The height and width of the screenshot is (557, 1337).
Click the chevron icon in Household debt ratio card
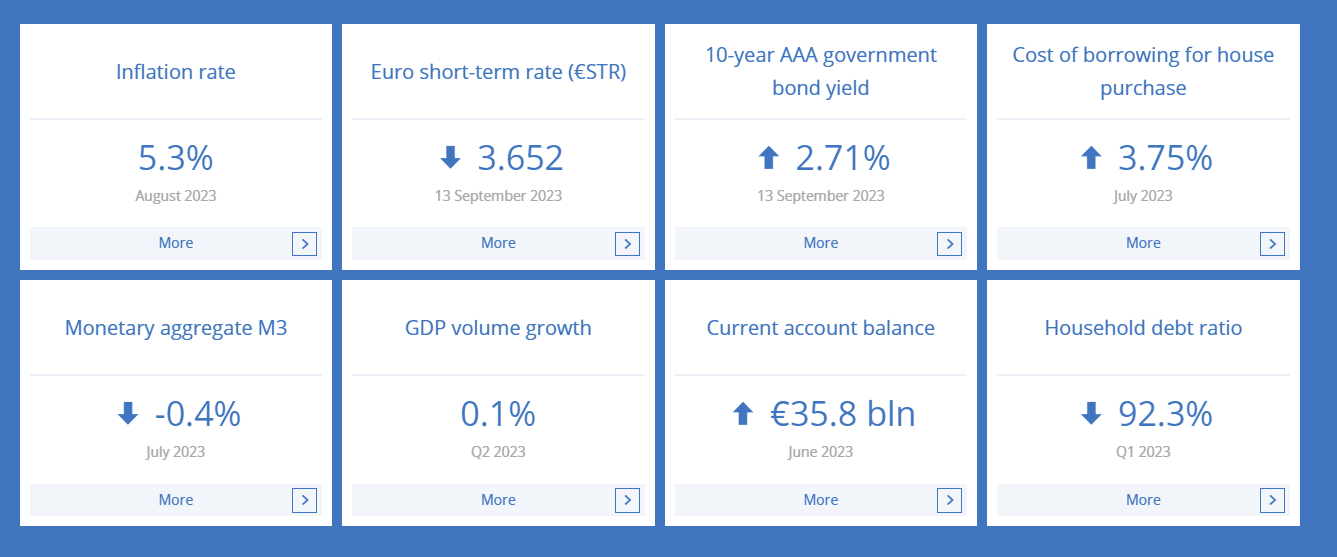[x=1272, y=501]
